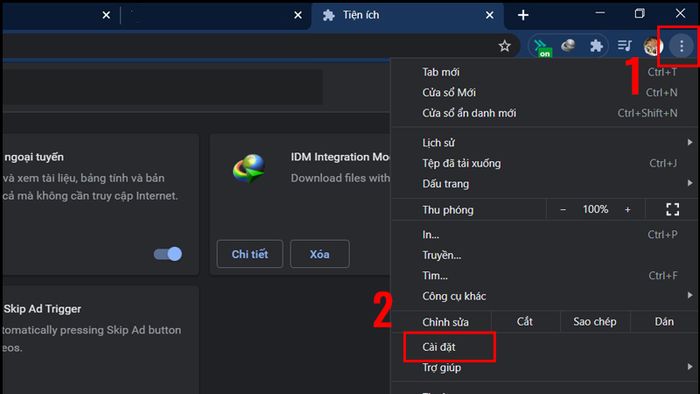The height and width of the screenshot is (394, 700).
Task: Enter fullscreen mode from zoom row
Action: click(x=672, y=209)
